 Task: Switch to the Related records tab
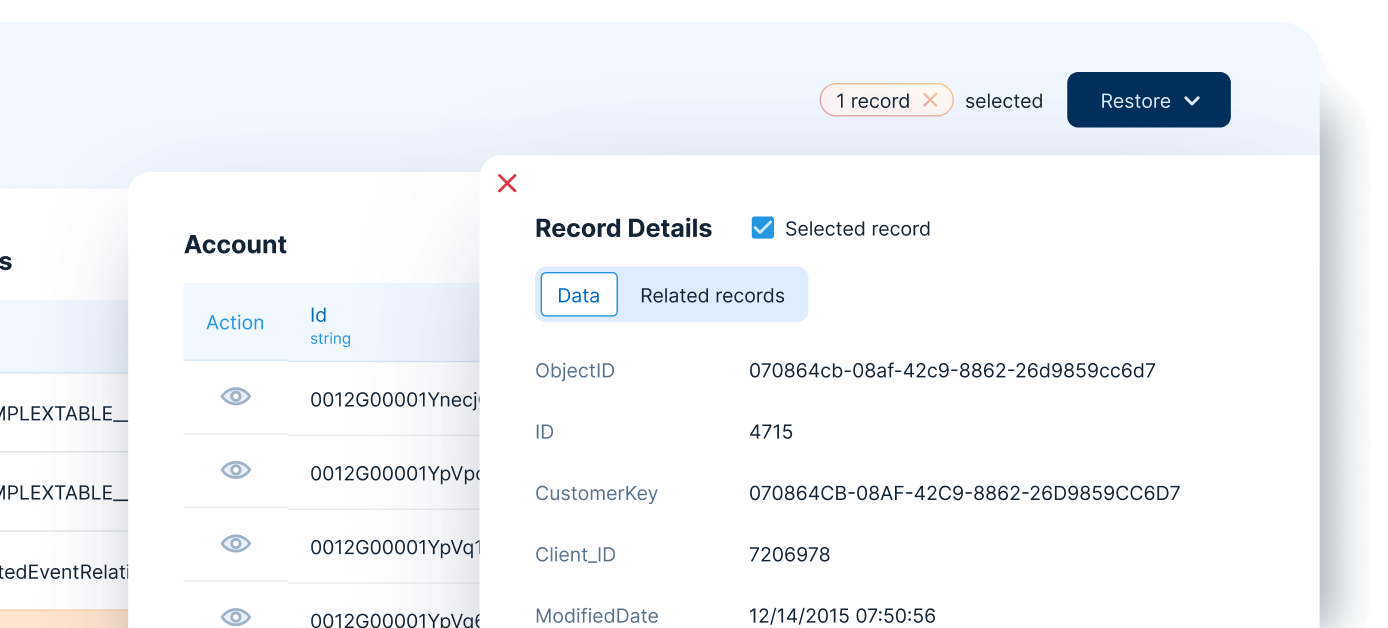click(x=712, y=294)
